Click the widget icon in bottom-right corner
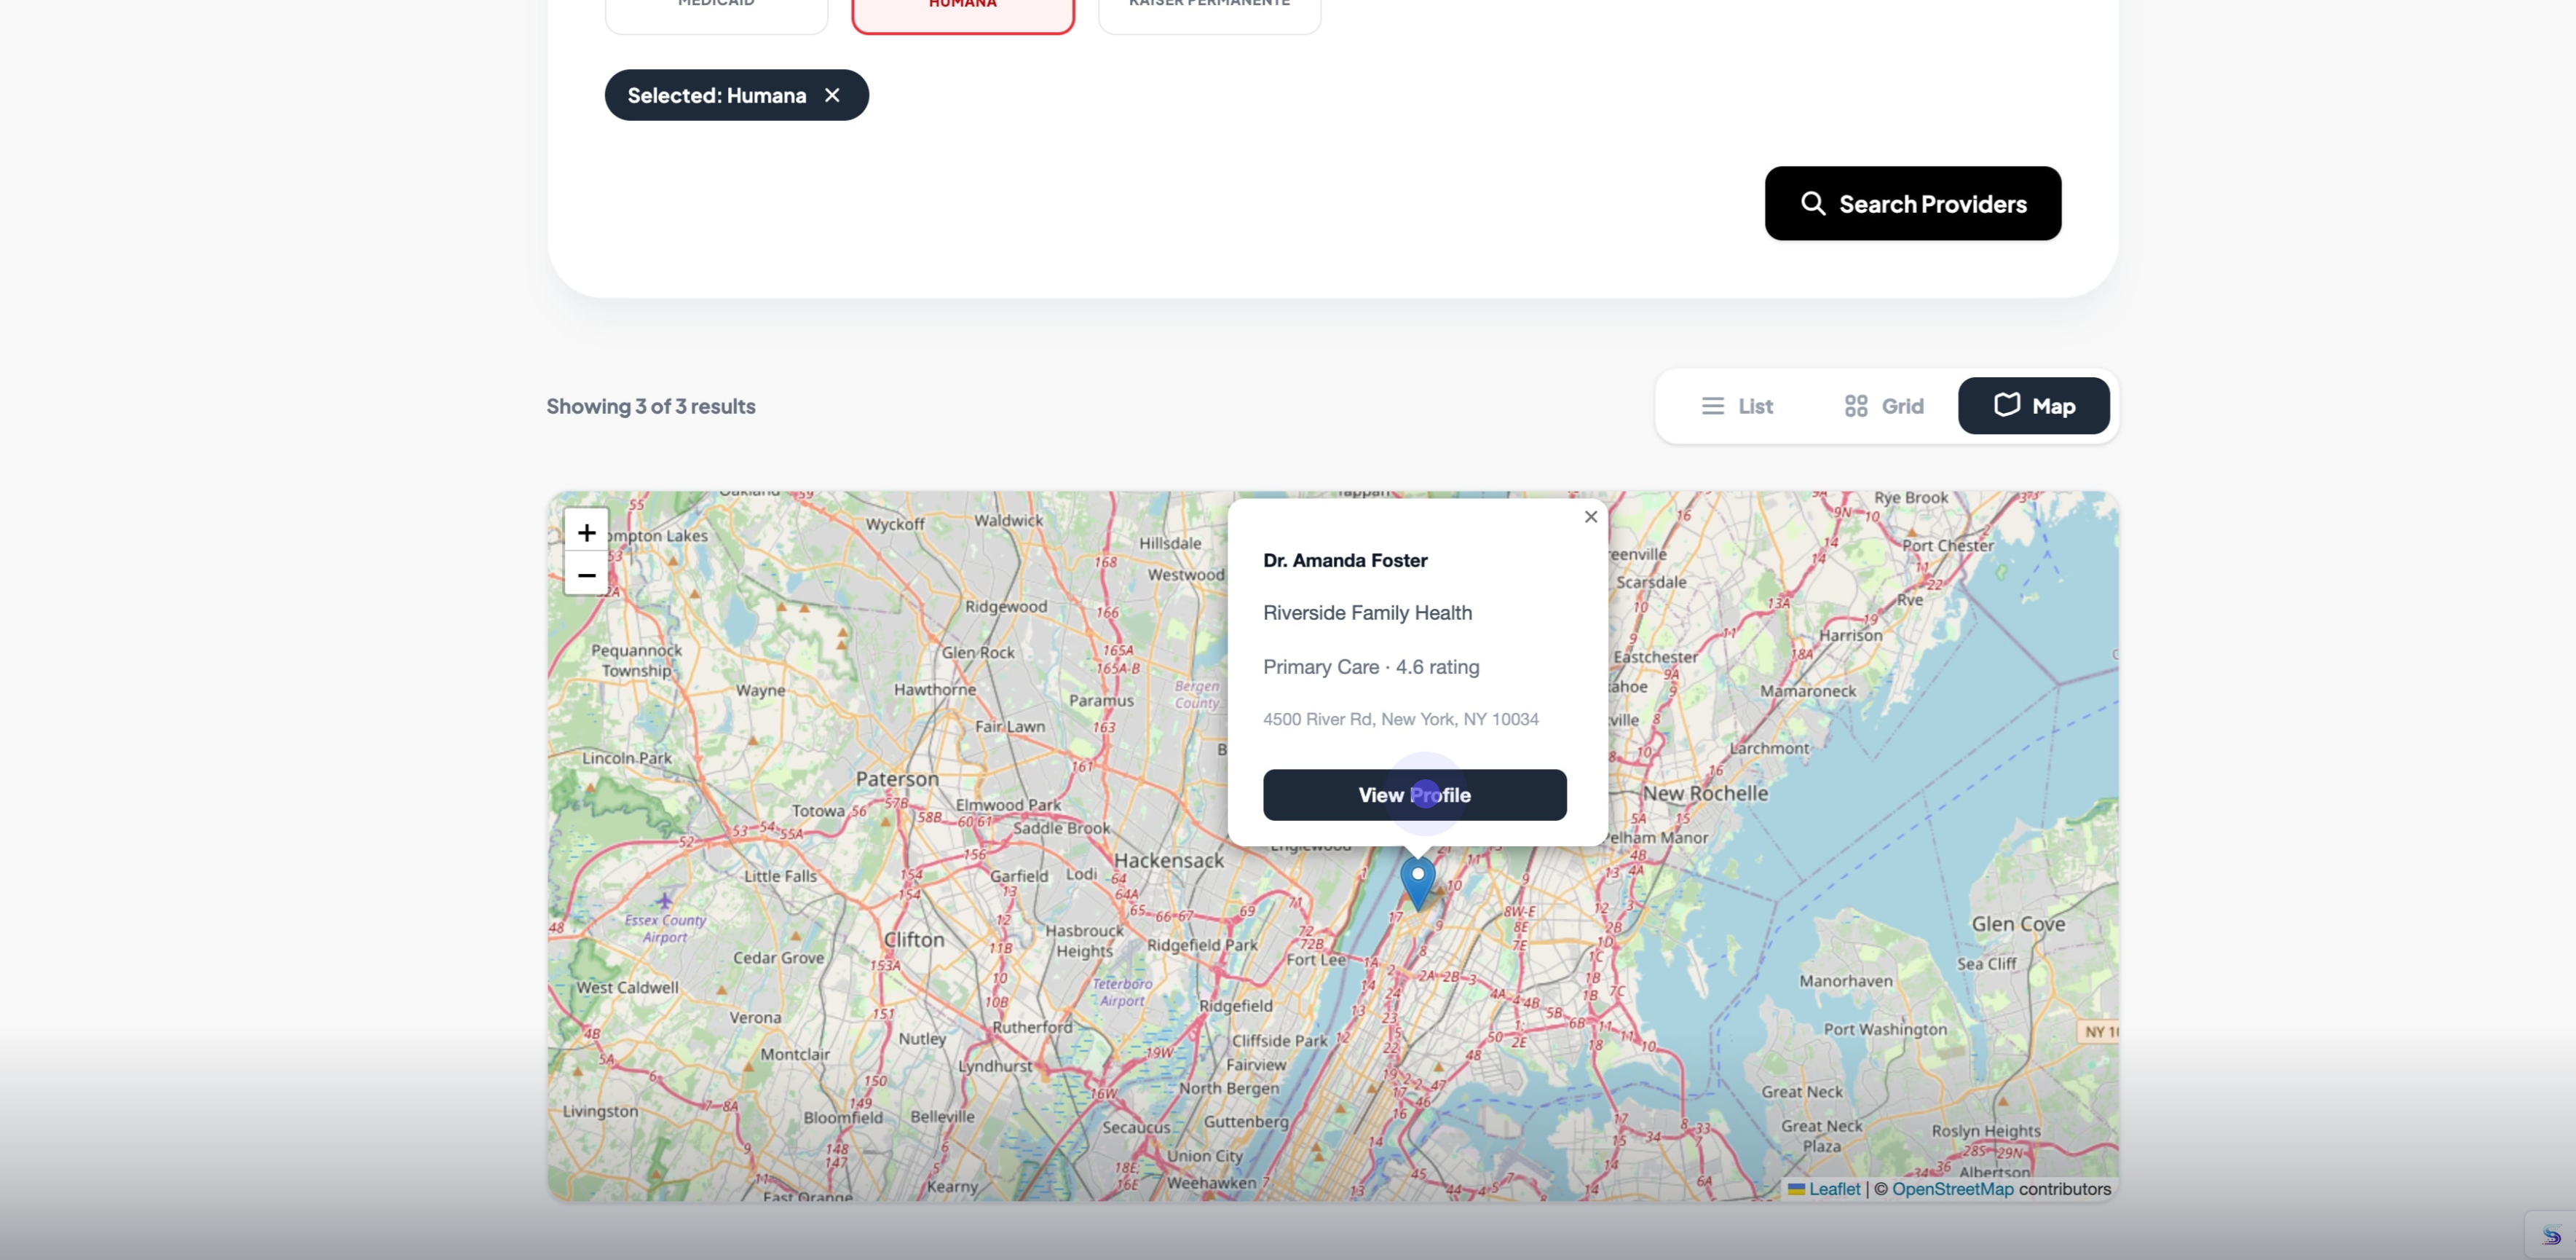The width and height of the screenshot is (2576, 1260). [x=2551, y=1236]
